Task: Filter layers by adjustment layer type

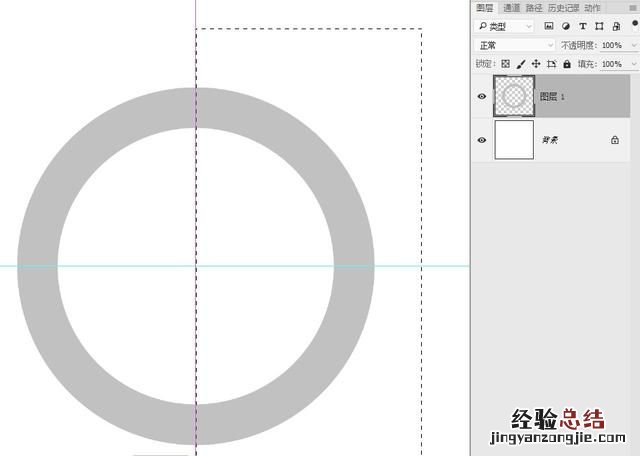Action: [566, 26]
